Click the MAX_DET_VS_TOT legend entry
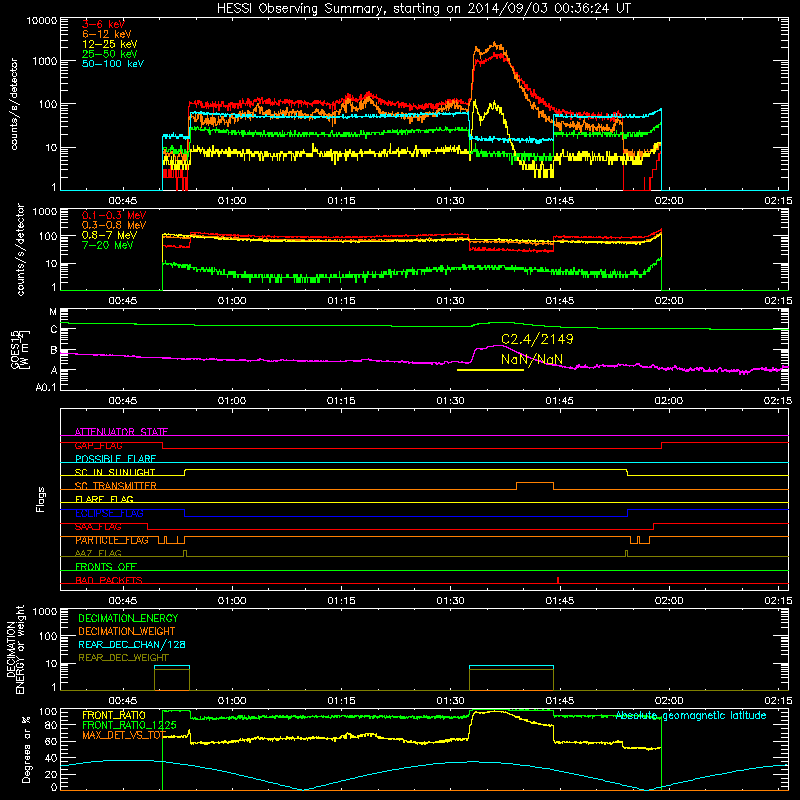The height and width of the screenshot is (800, 800). pyautogui.click(x=124, y=735)
